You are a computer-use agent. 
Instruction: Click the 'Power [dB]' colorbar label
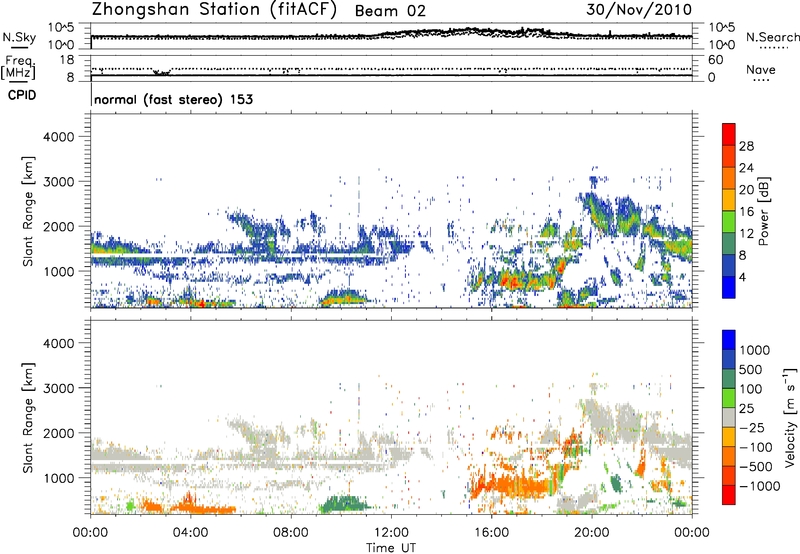pos(763,211)
